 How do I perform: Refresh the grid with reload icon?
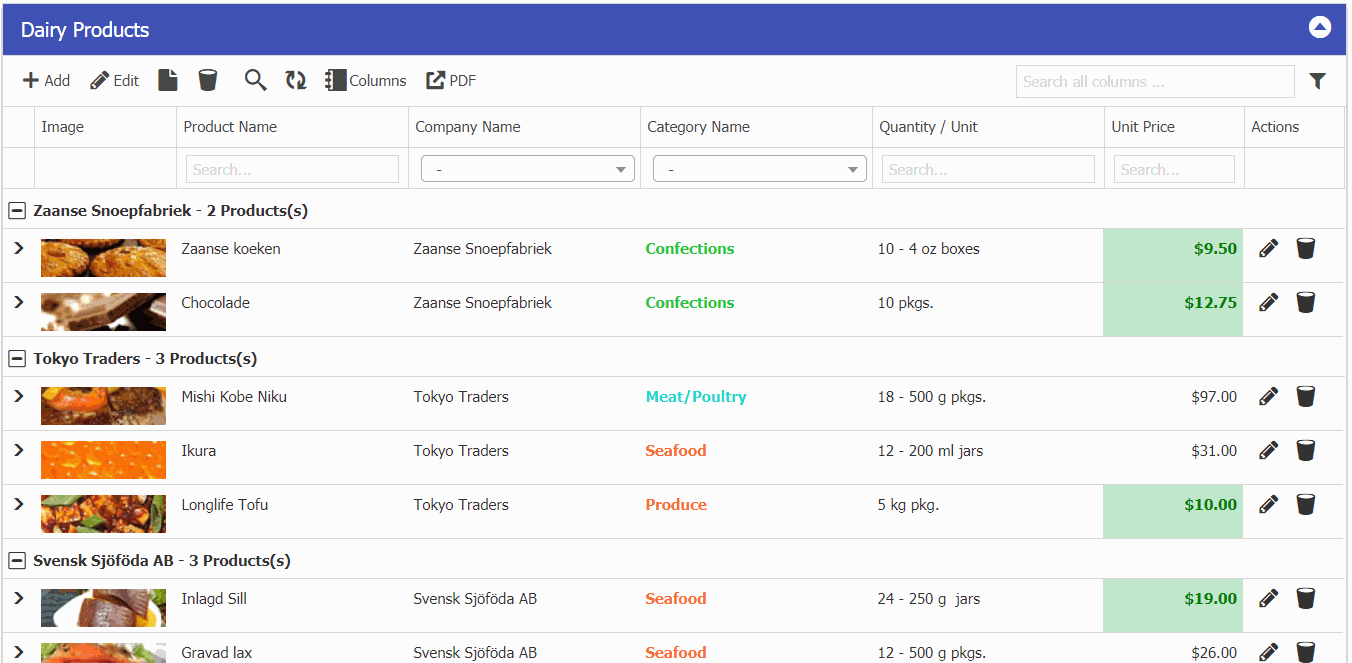[x=296, y=81]
